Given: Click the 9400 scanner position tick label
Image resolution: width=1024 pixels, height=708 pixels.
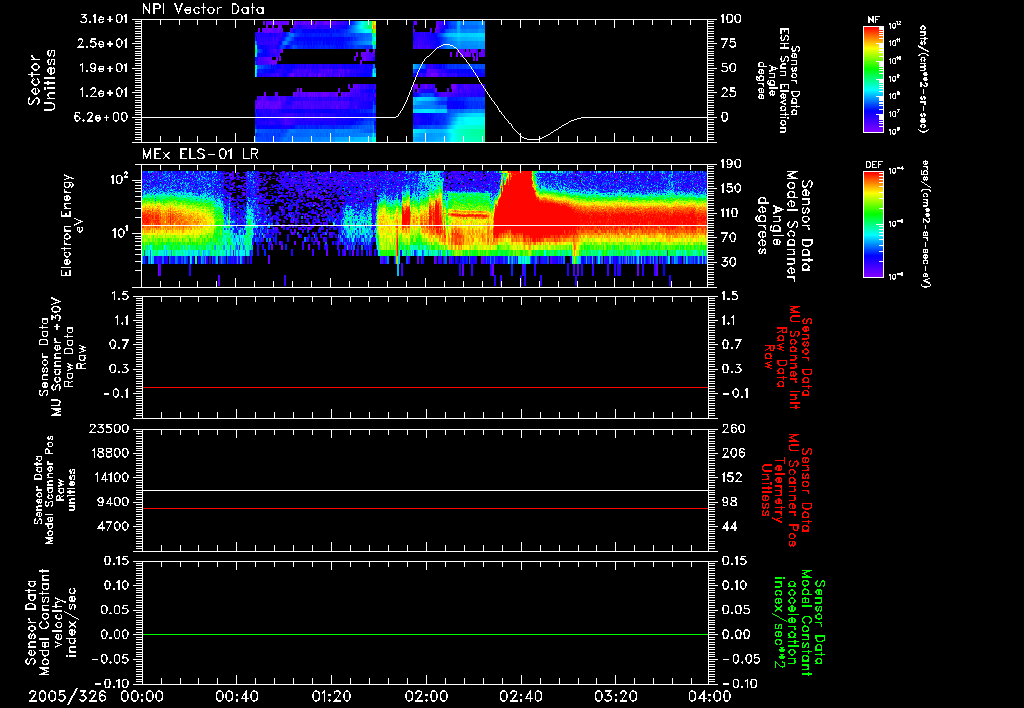Looking at the screenshot, I should coord(114,502).
